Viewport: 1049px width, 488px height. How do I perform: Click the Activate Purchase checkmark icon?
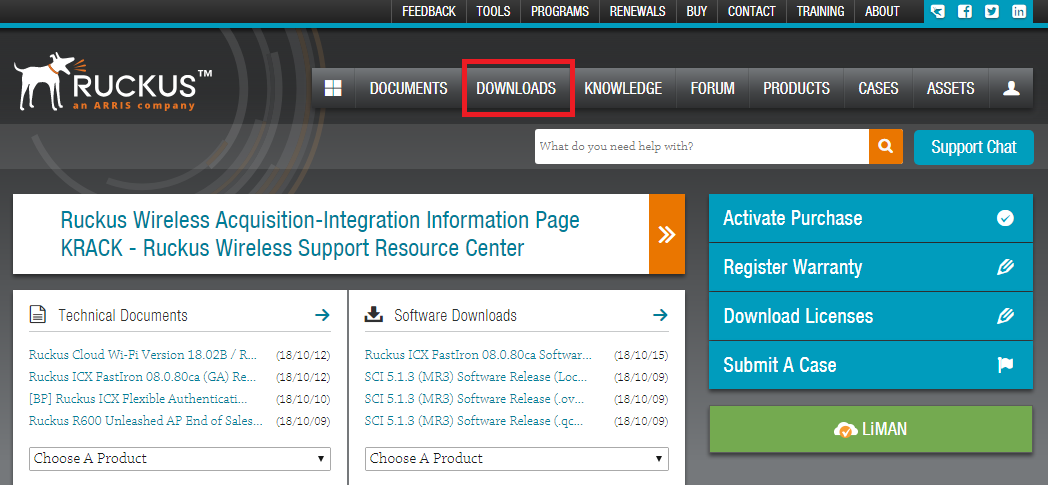[x=1005, y=218]
